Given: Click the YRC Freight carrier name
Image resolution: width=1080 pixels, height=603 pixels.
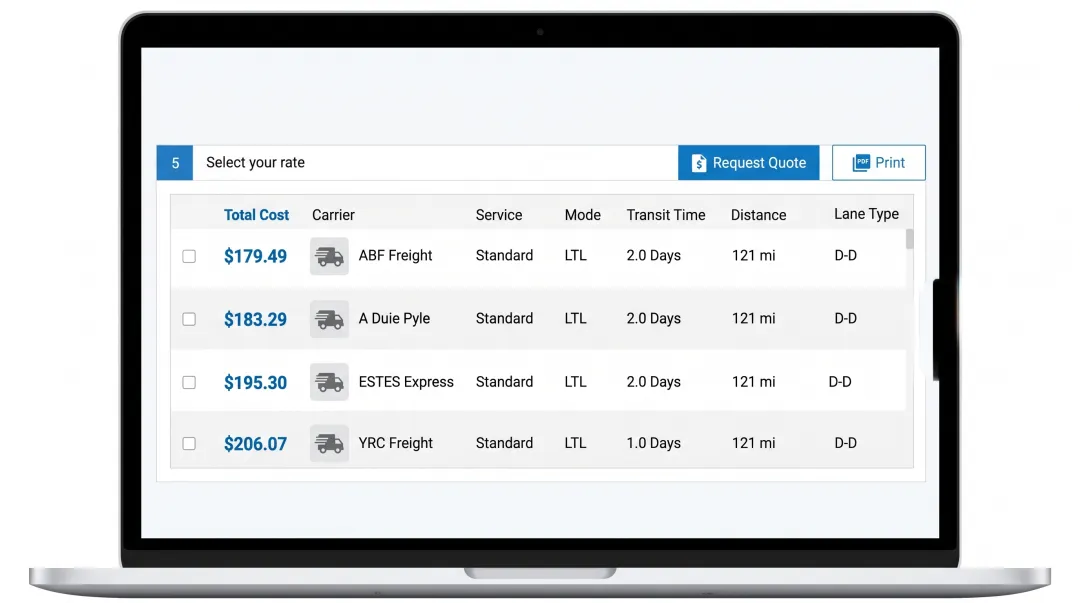Looking at the screenshot, I should click(395, 443).
